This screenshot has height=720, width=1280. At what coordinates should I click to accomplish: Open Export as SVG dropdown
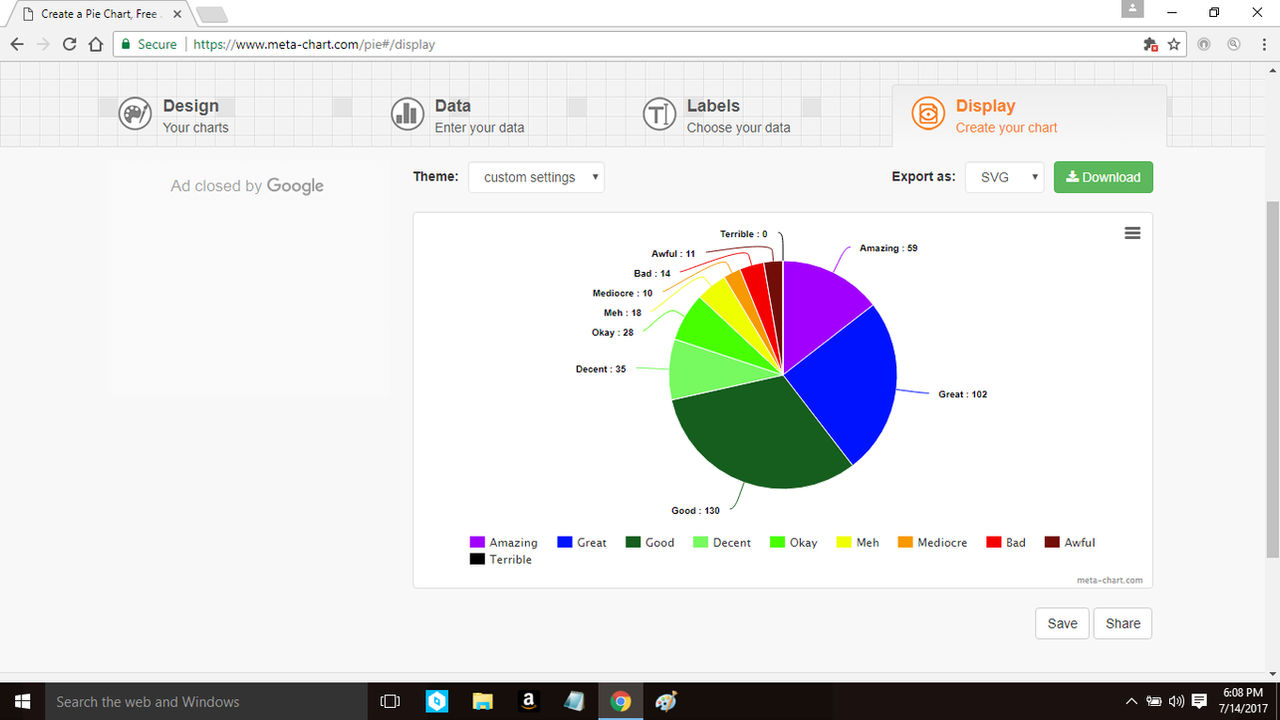pos(1004,177)
